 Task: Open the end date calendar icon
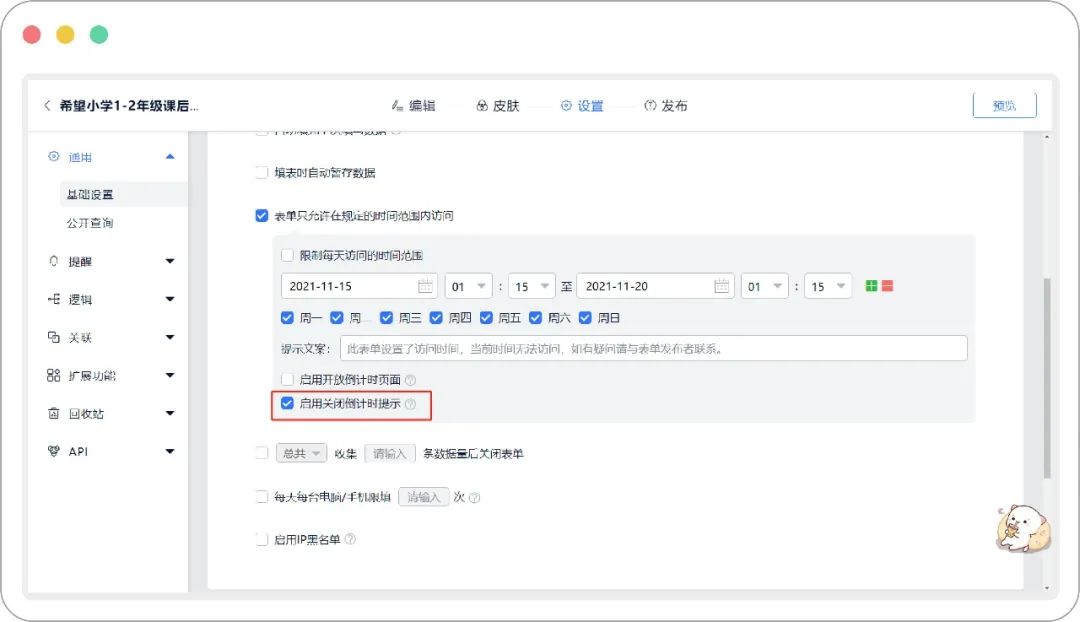tap(721, 286)
